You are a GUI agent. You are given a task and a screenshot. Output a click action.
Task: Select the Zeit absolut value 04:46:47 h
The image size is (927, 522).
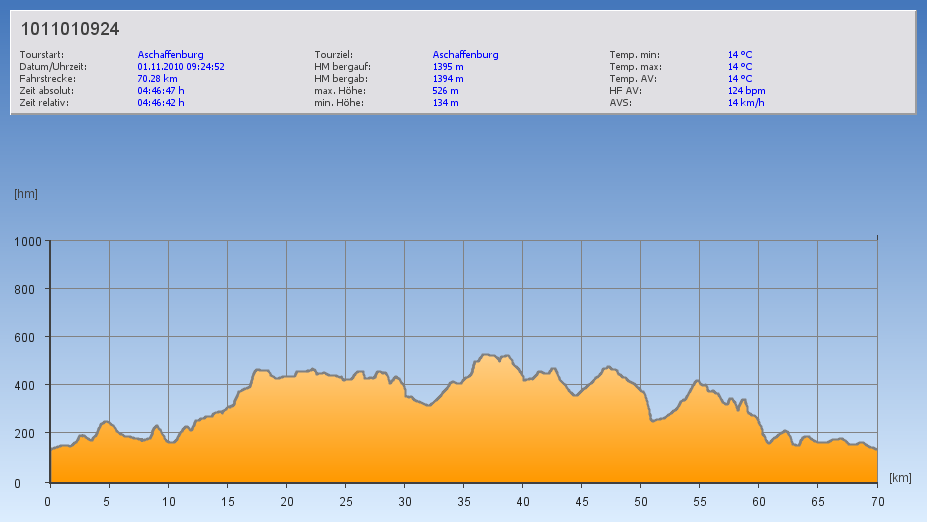coord(160,91)
